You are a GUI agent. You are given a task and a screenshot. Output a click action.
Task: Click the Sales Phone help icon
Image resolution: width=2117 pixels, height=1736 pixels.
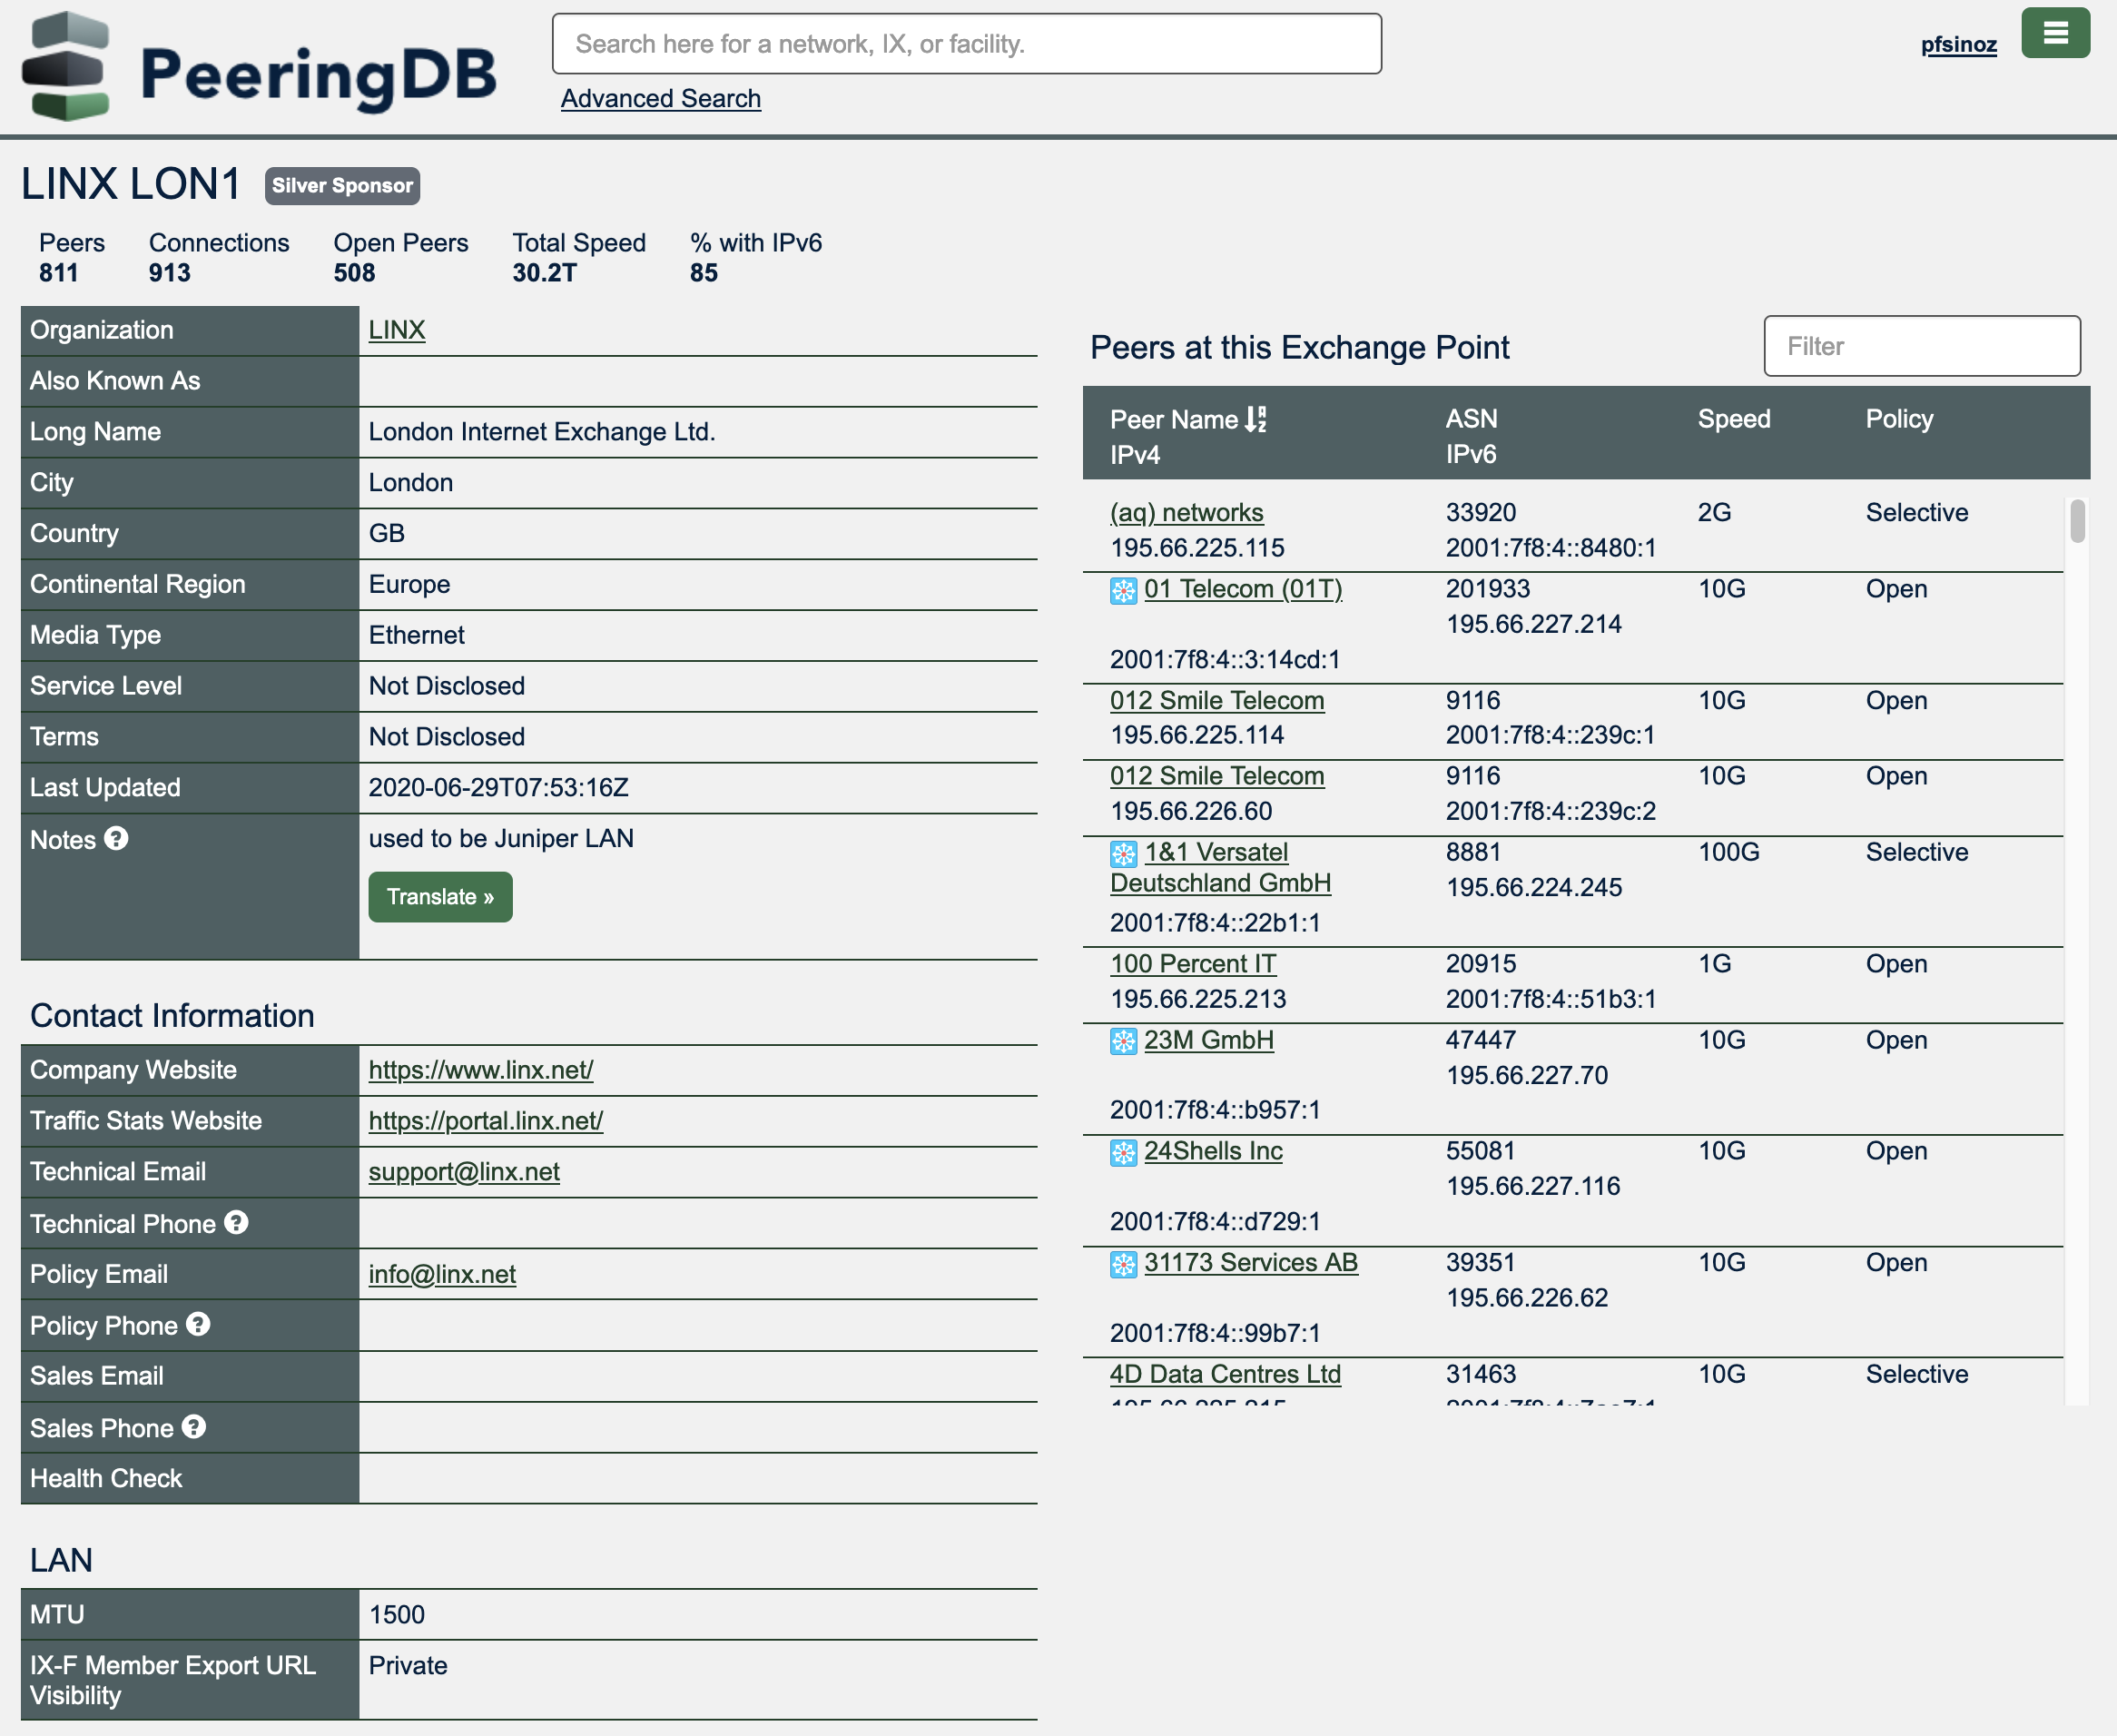click(x=194, y=1426)
